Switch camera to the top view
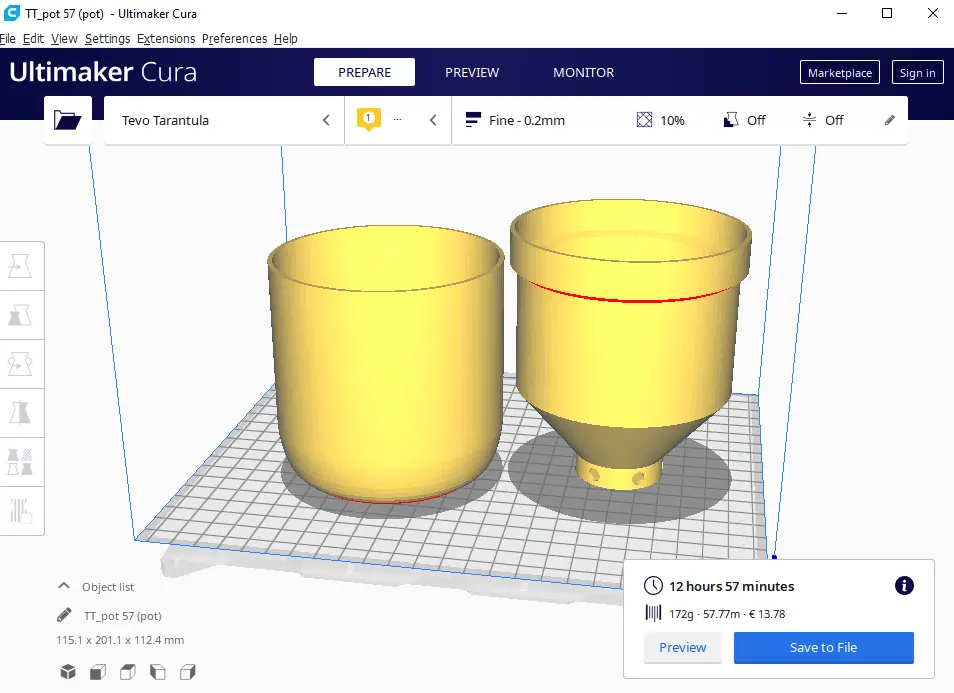The height and width of the screenshot is (693, 954). (x=127, y=671)
